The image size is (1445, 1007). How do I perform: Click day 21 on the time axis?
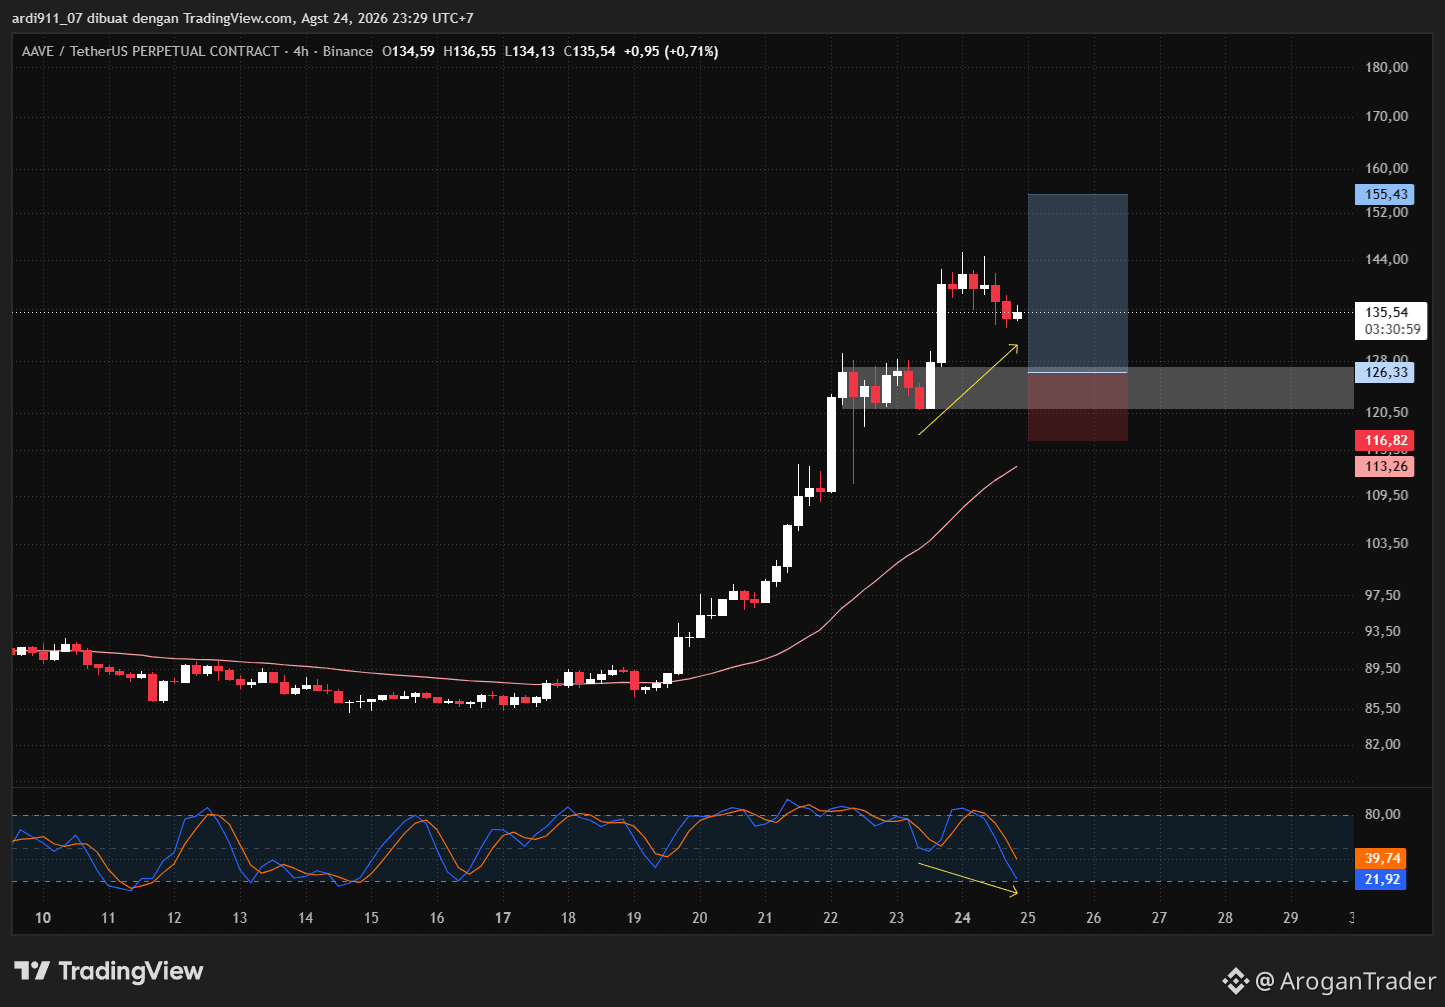tap(765, 918)
